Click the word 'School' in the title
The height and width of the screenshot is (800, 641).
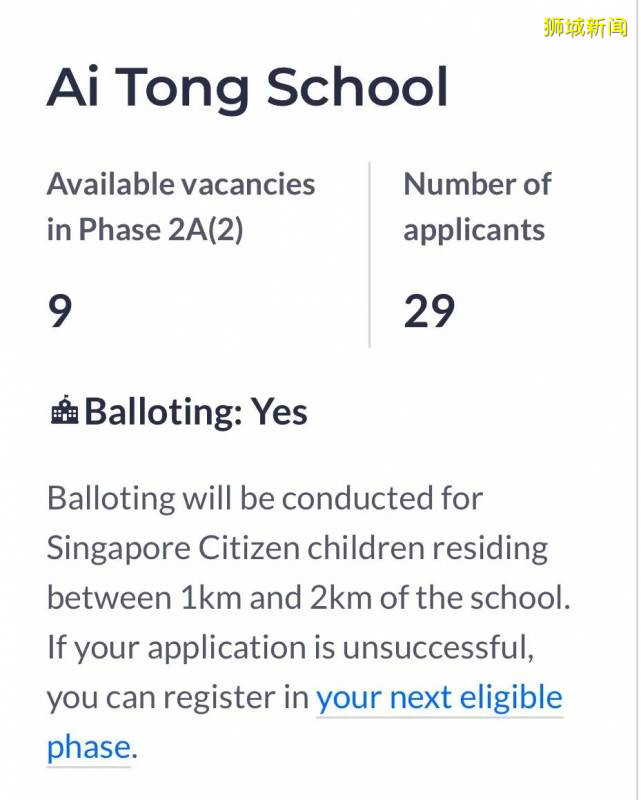pyautogui.click(x=357, y=87)
